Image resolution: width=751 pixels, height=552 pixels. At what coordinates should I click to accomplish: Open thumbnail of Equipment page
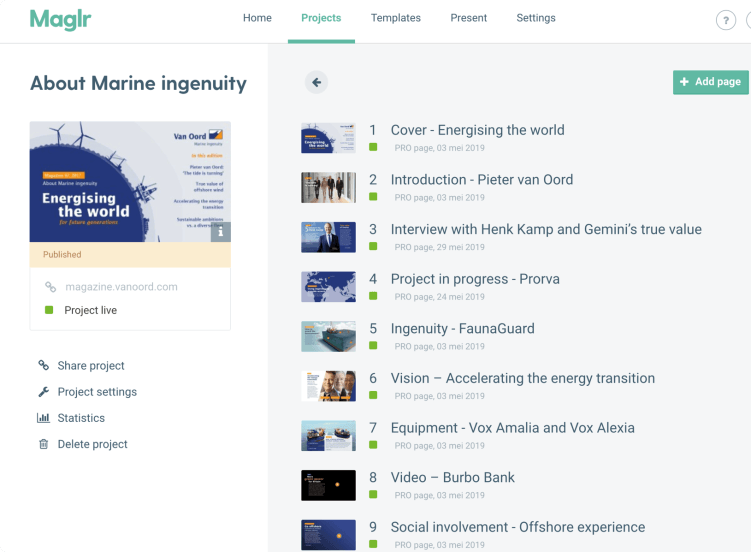tap(329, 436)
